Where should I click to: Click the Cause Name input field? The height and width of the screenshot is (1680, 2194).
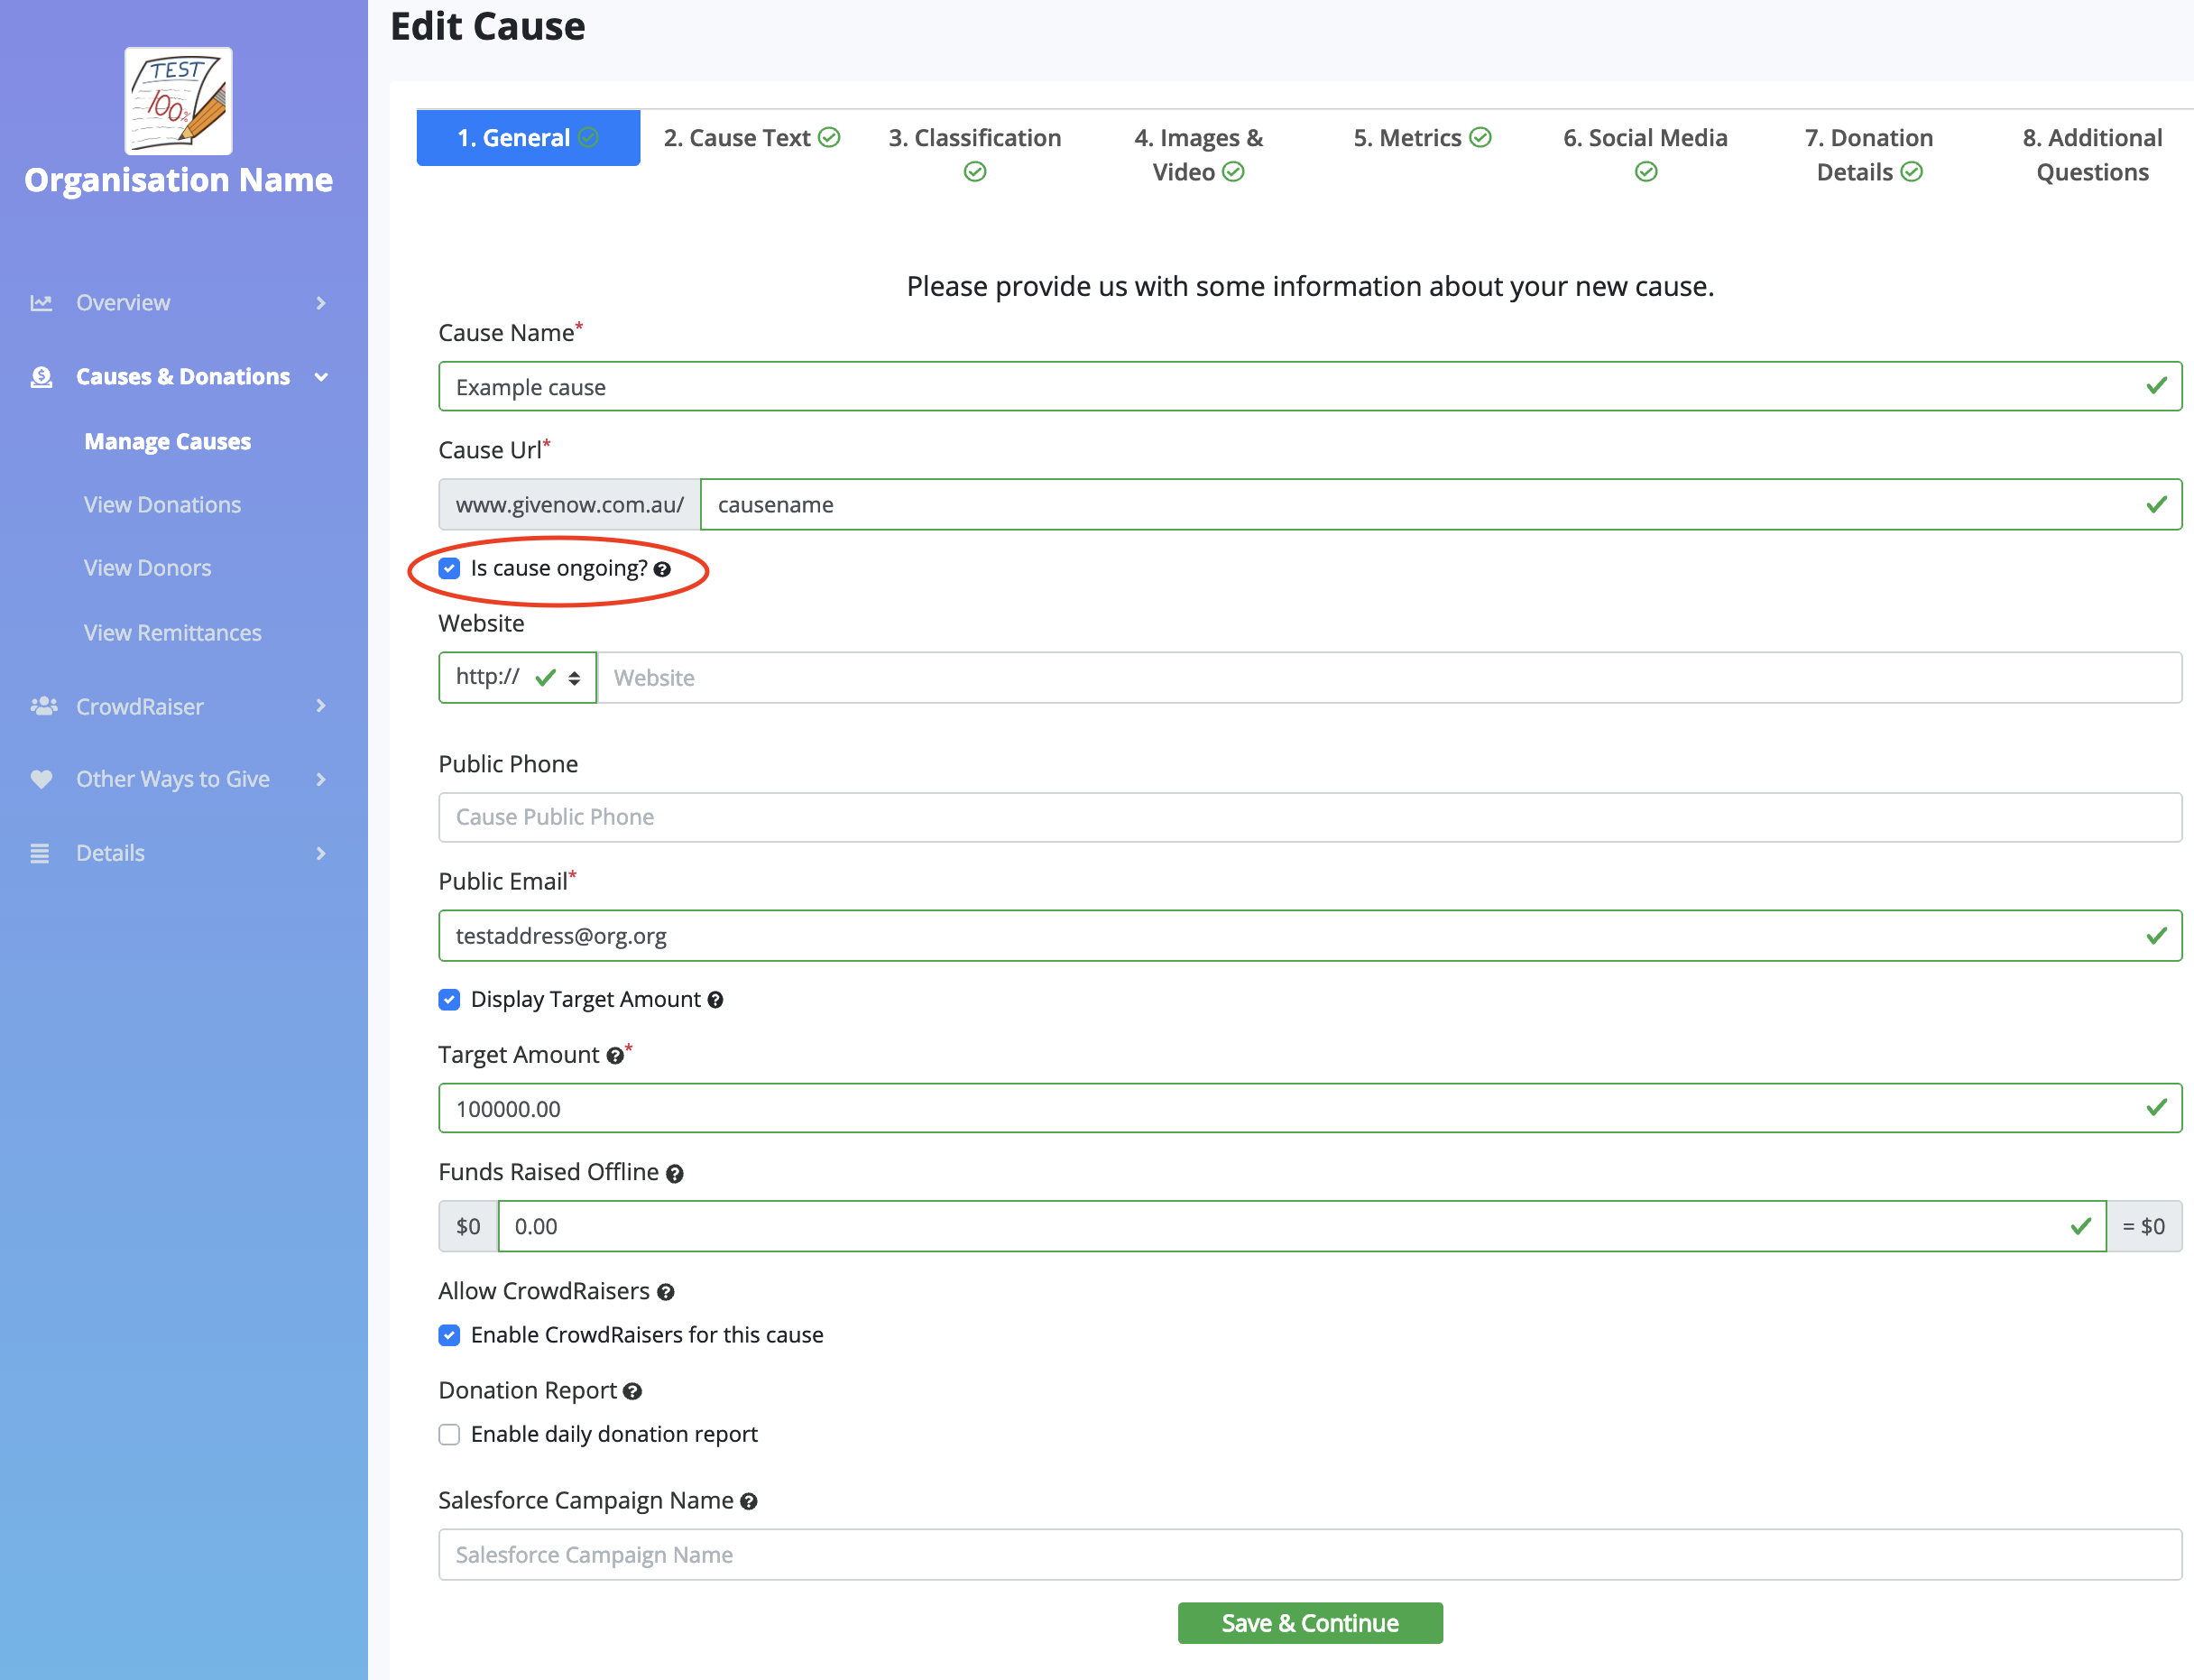pos(1310,386)
